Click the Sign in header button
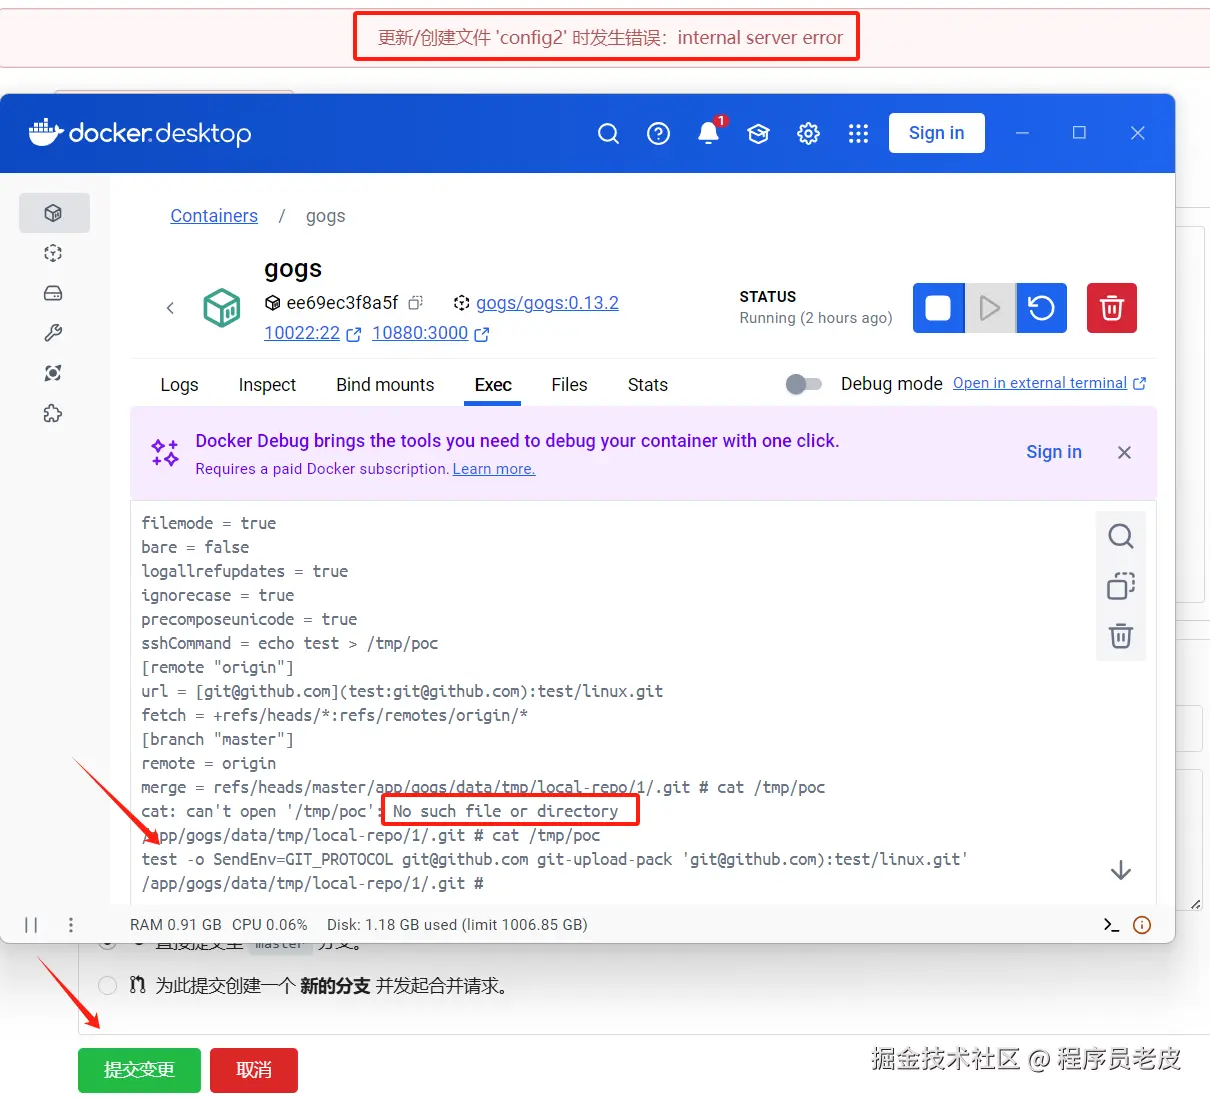 pyautogui.click(x=937, y=133)
